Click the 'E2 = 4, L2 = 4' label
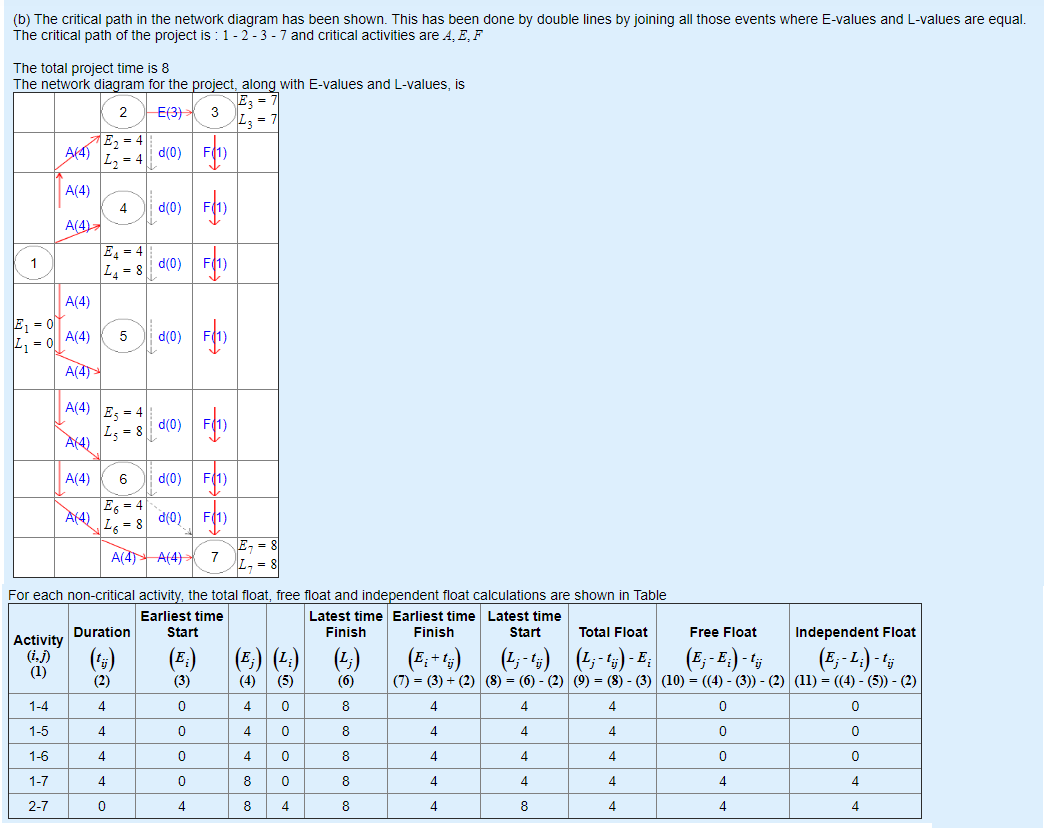1044x828 pixels. pyautogui.click(x=123, y=150)
